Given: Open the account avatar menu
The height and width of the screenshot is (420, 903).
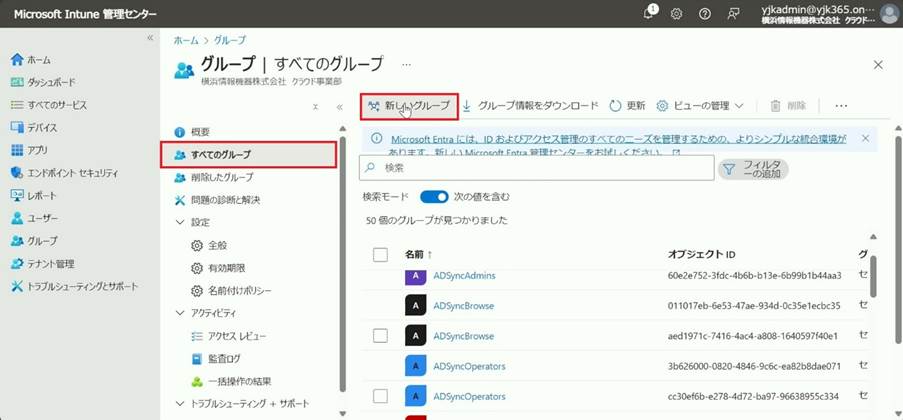Looking at the screenshot, I should [x=890, y=14].
